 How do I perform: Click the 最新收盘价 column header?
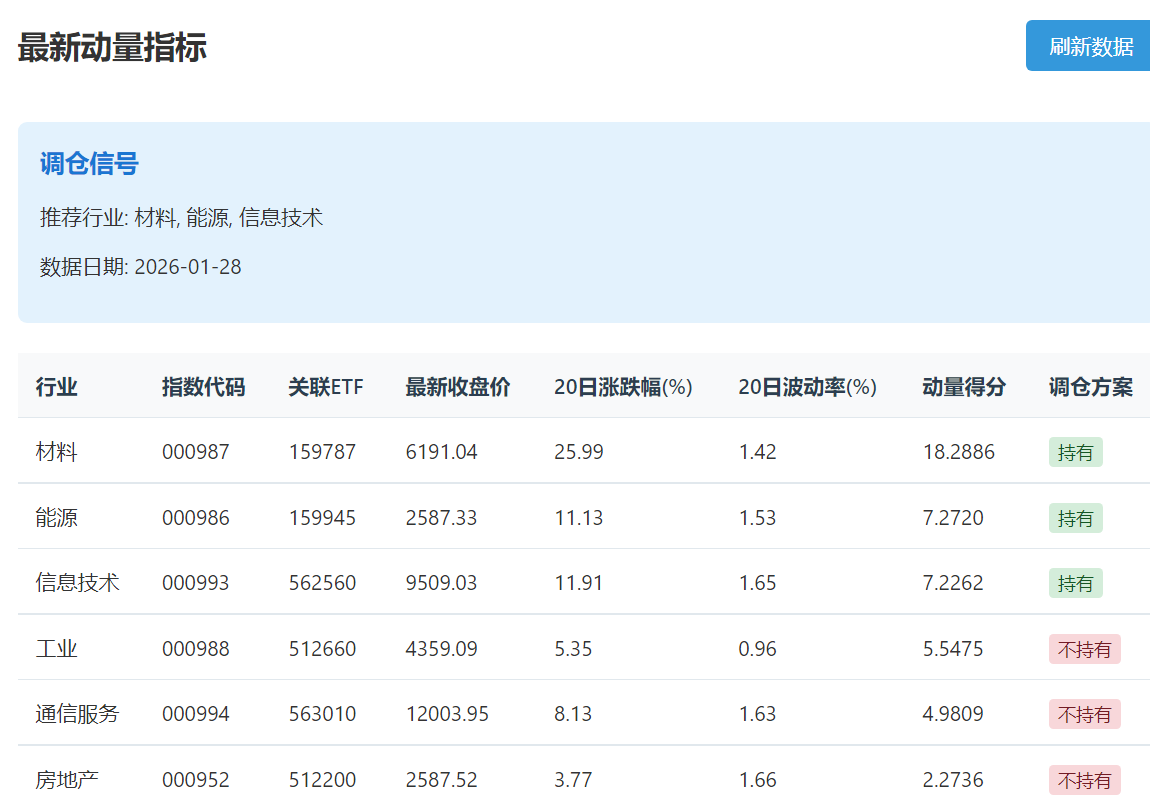click(x=457, y=387)
